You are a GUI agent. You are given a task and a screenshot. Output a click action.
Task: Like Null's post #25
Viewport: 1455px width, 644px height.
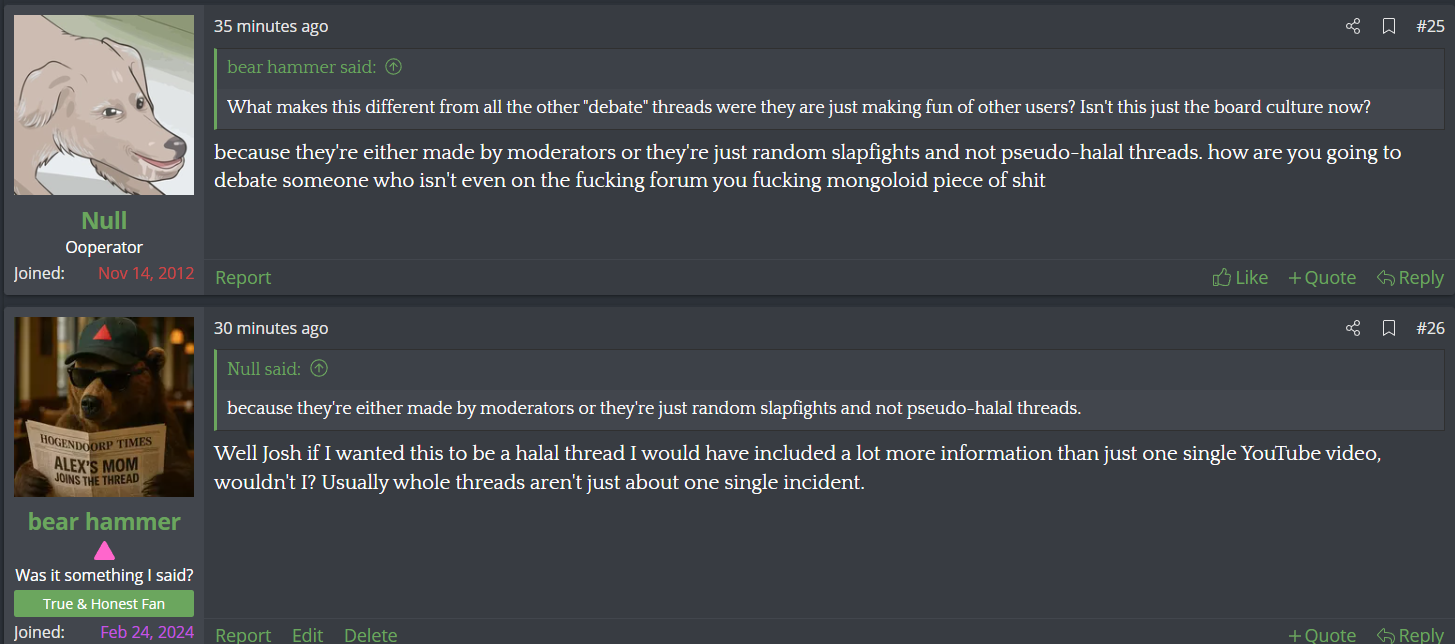click(x=1240, y=277)
